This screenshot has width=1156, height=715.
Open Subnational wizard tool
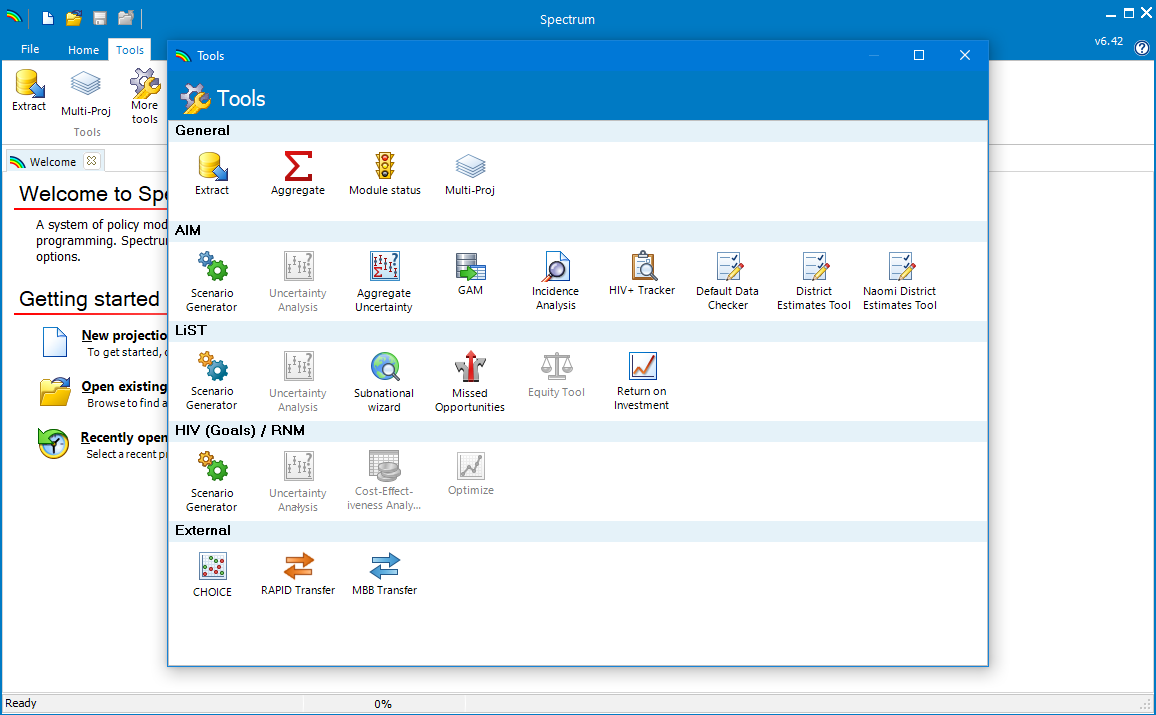coord(384,382)
